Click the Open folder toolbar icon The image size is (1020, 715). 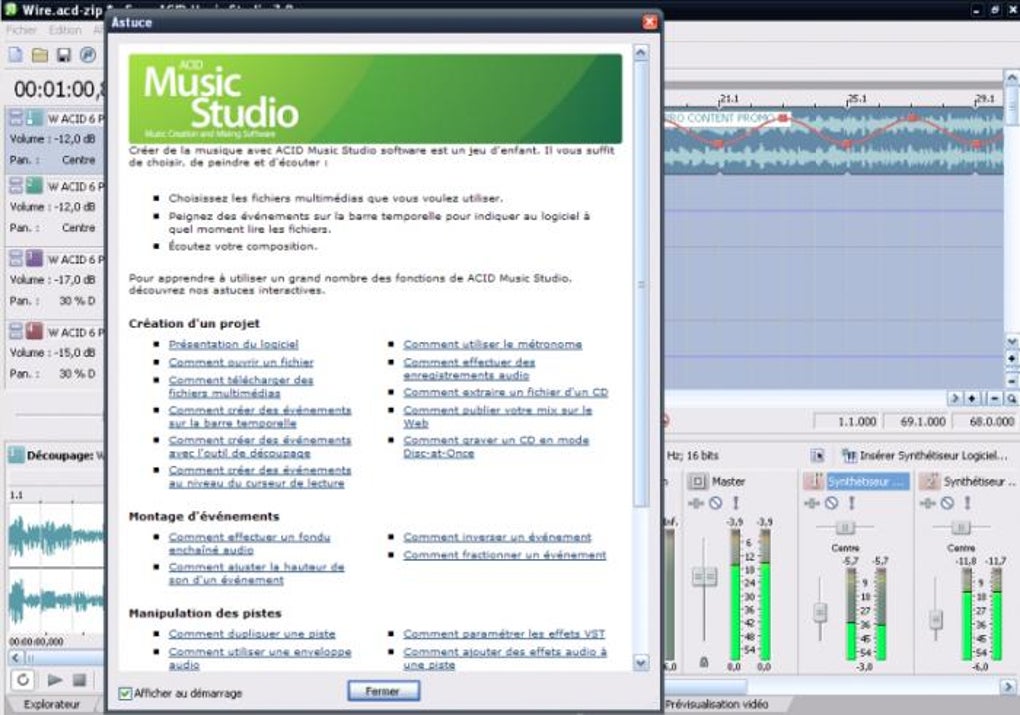click(x=40, y=55)
